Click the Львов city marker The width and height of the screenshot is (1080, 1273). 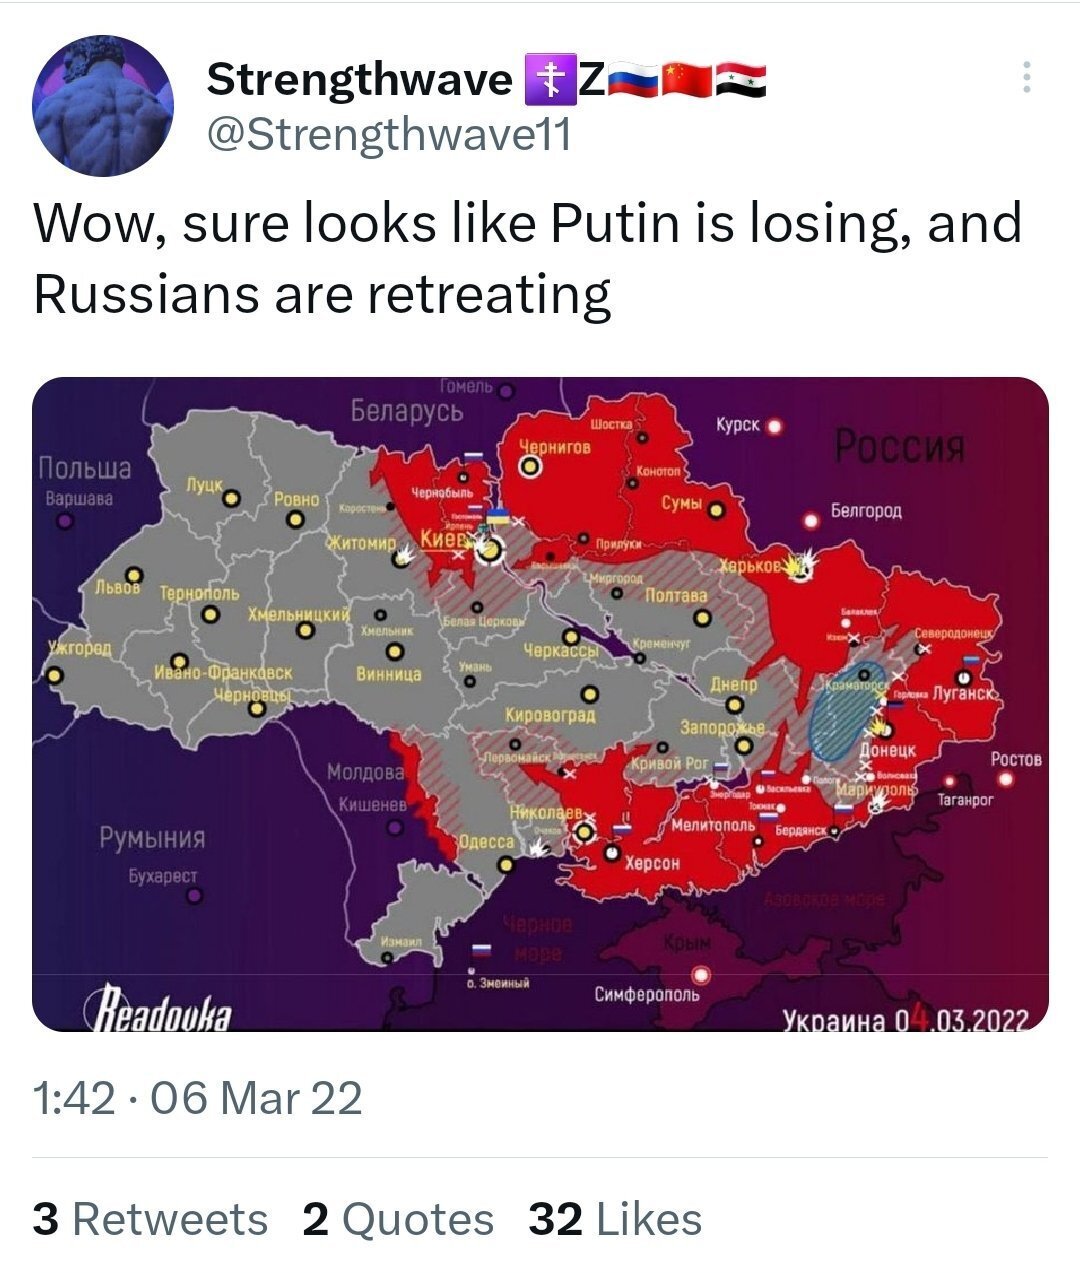pos(134,575)
